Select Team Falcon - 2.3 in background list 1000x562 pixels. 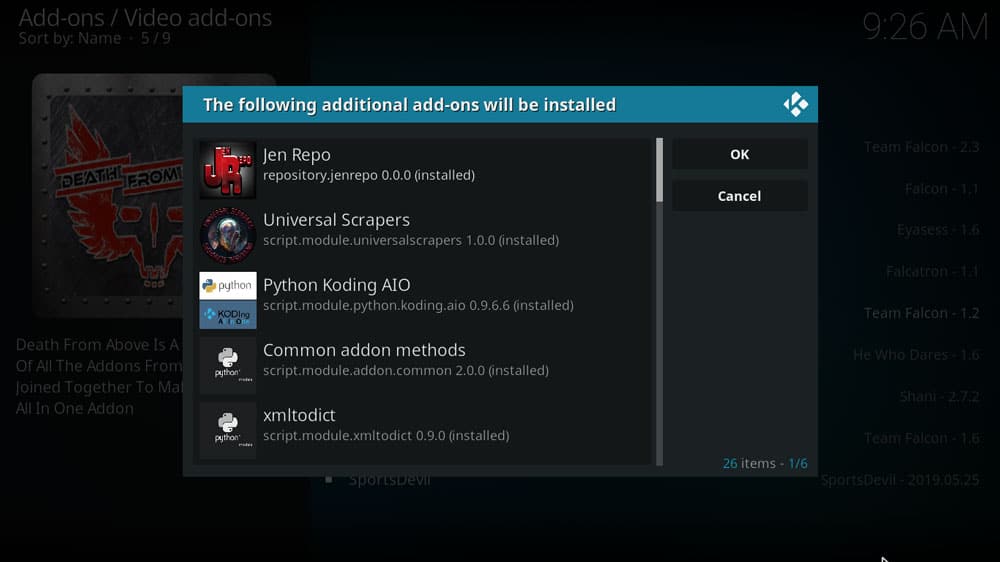(x=922, y=147)
